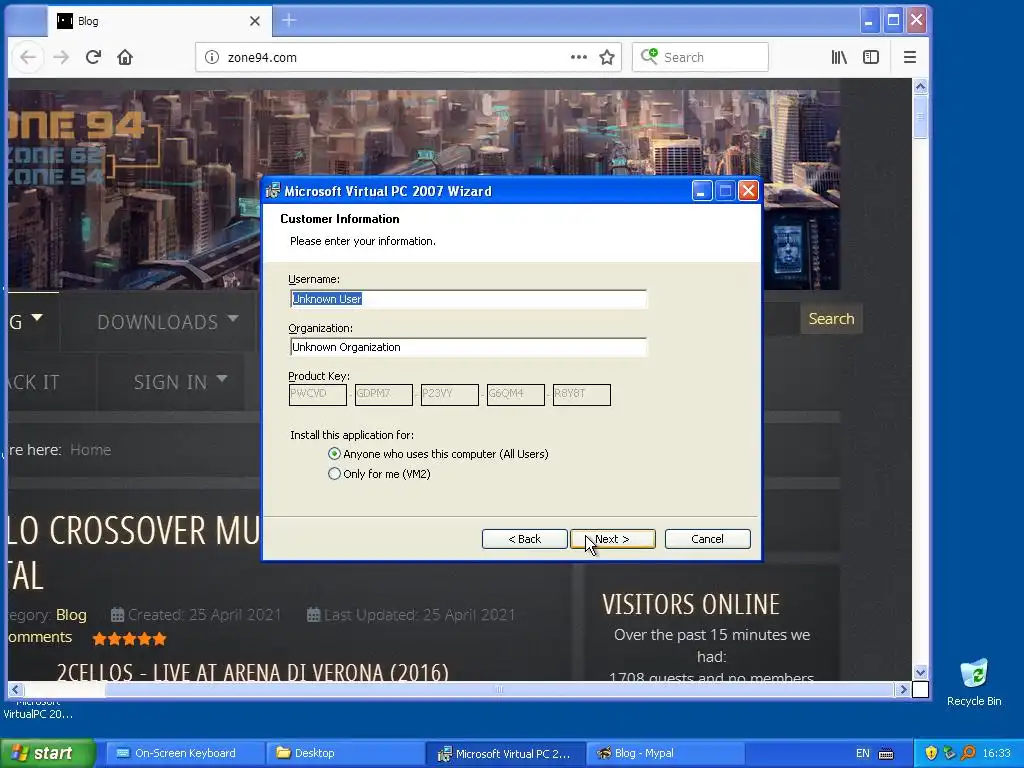This screenshot has width=1024, height=768.
Task: Open the comments link under article
Action: (x=39, y=637)
